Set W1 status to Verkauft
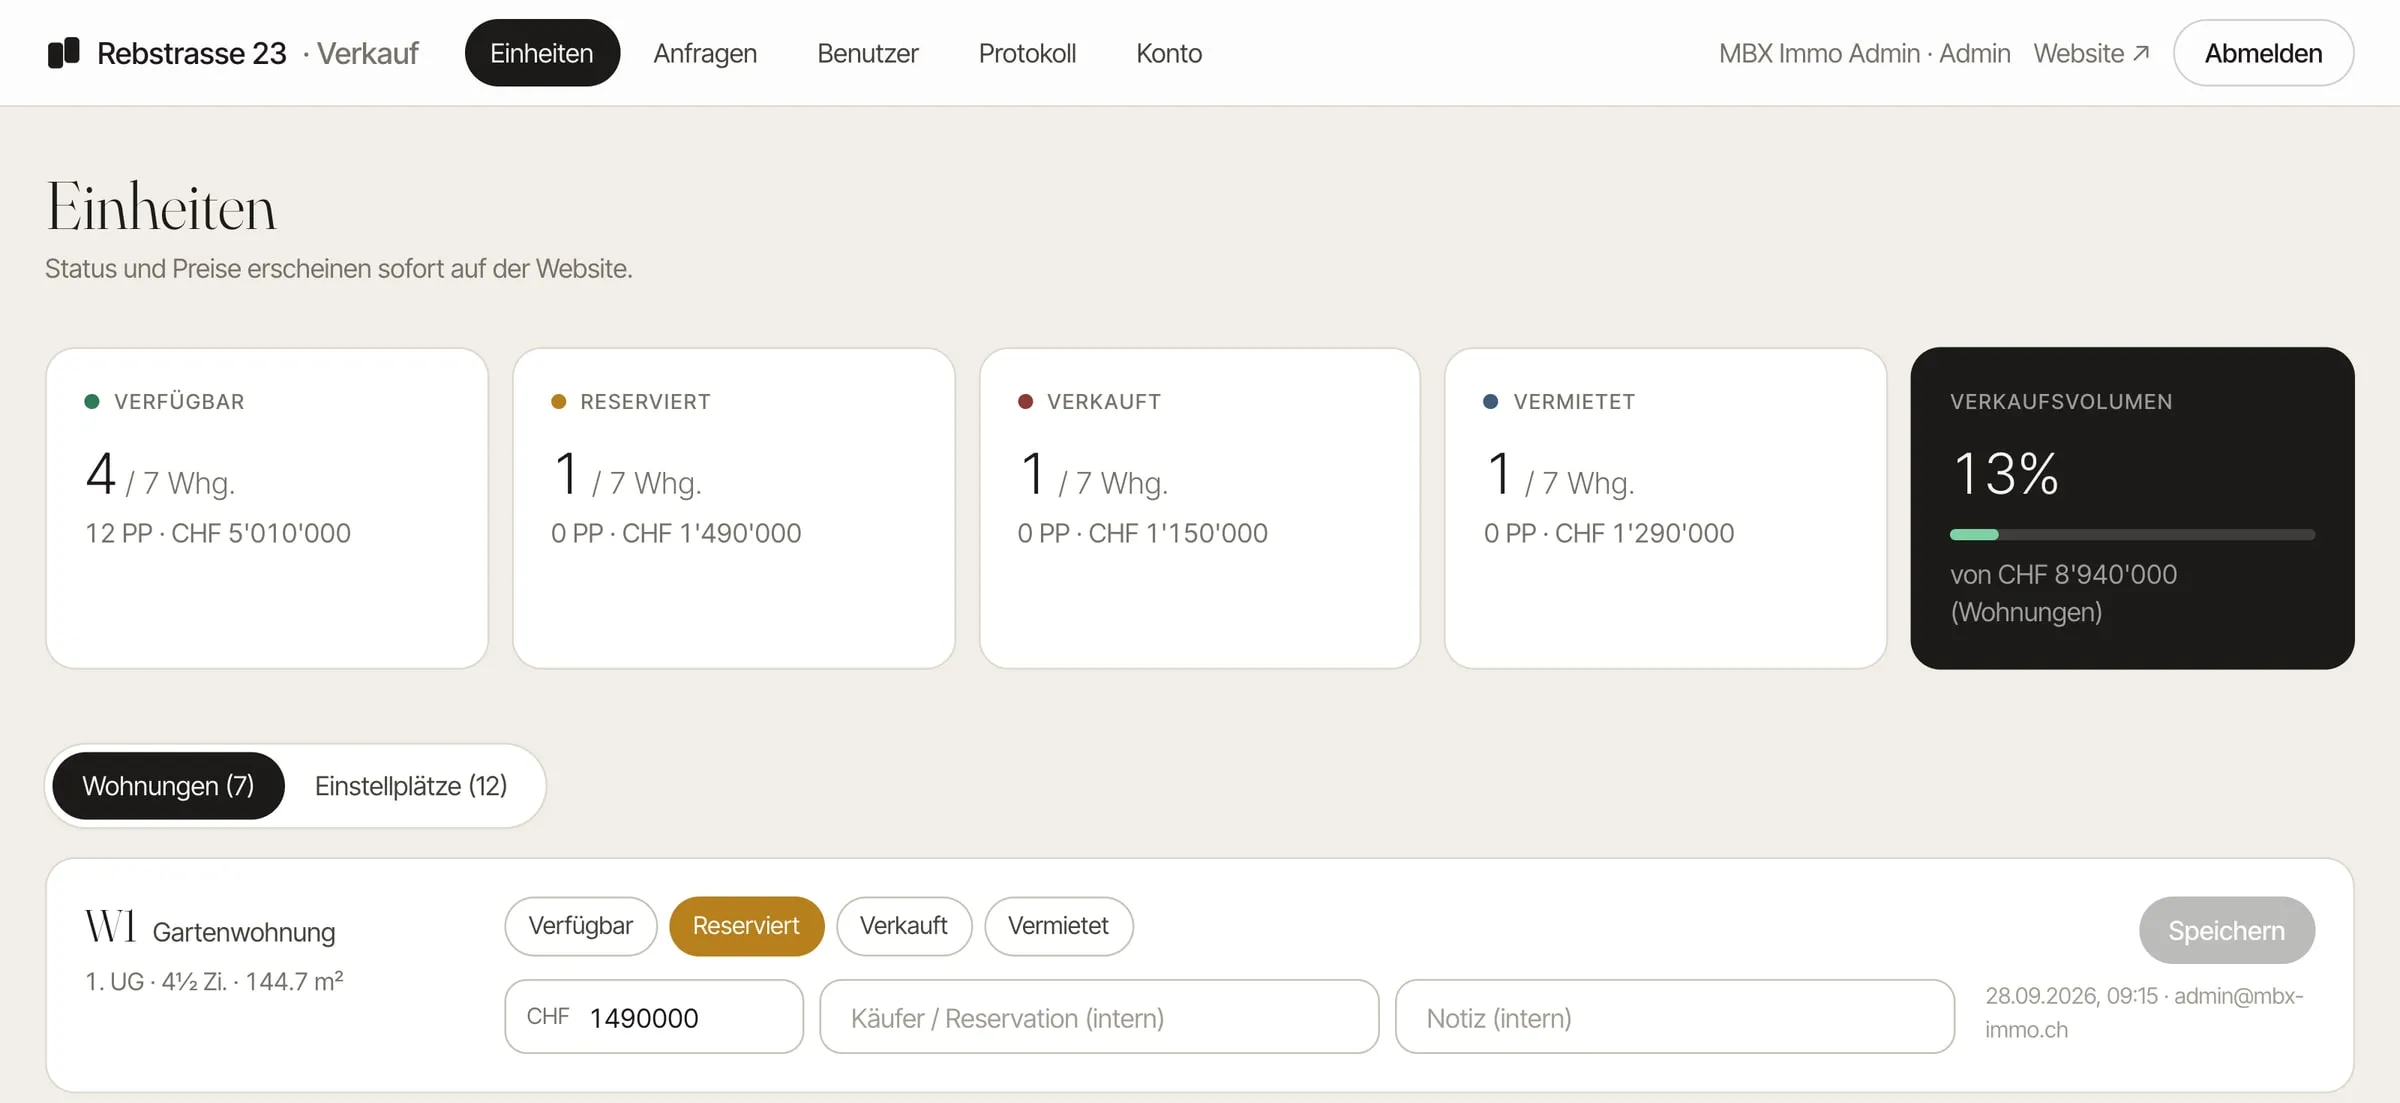Screen dimensions: 2400x1103 [x=904, y=926]
